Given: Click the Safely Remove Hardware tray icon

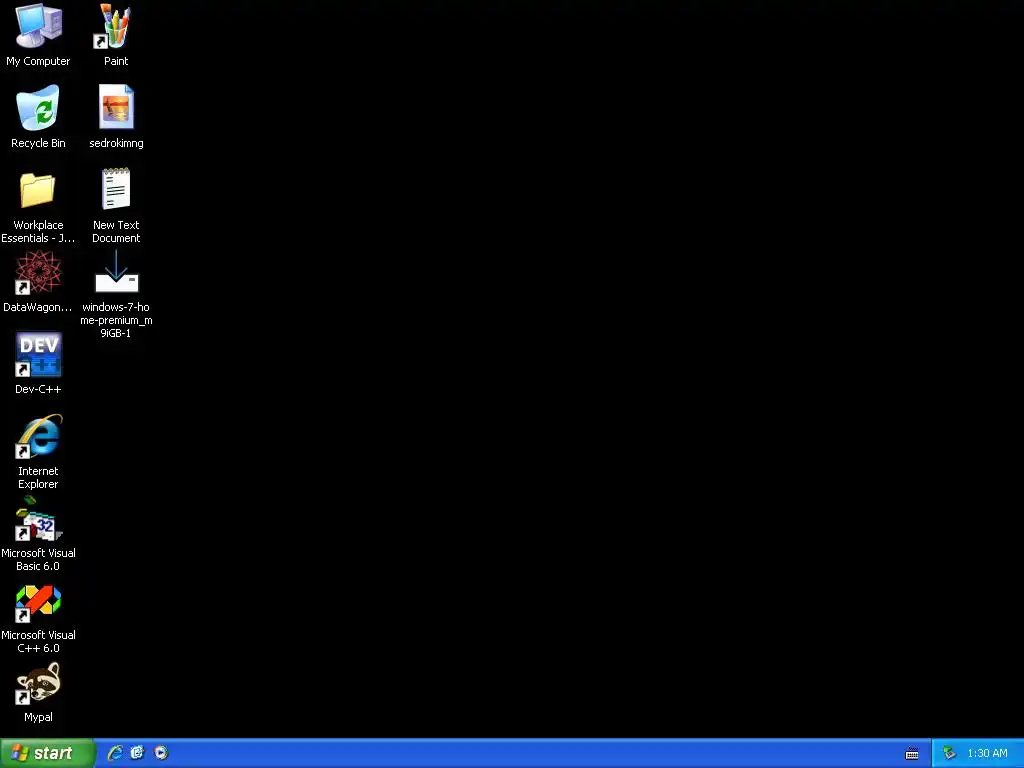Looking at the screenshot, I should click(950, 754).
